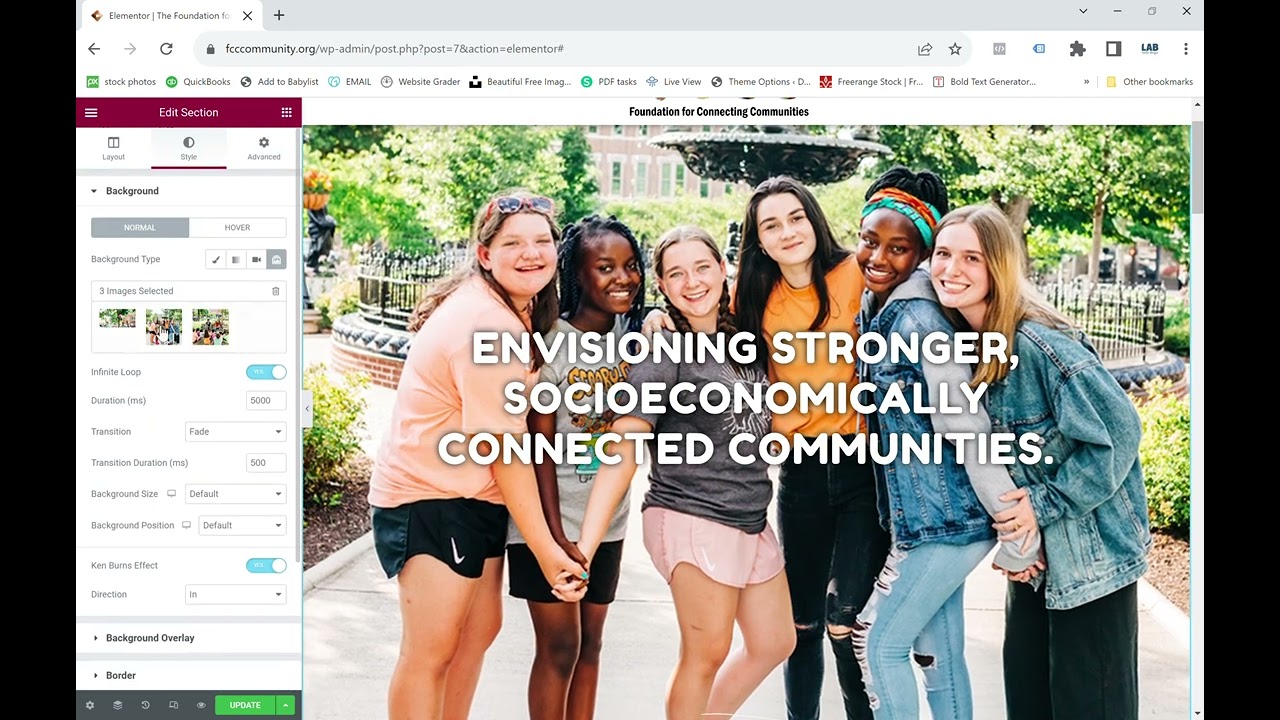Image resolution: width=1280 pixels, height=720 pixels.
Task: Open responsive options beside Background Size
Action: click(171, 494)
